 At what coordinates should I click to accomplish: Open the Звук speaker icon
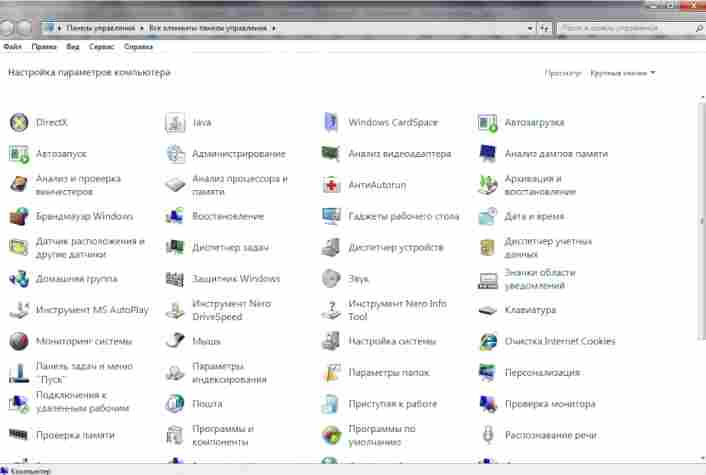tap(331, 279)
